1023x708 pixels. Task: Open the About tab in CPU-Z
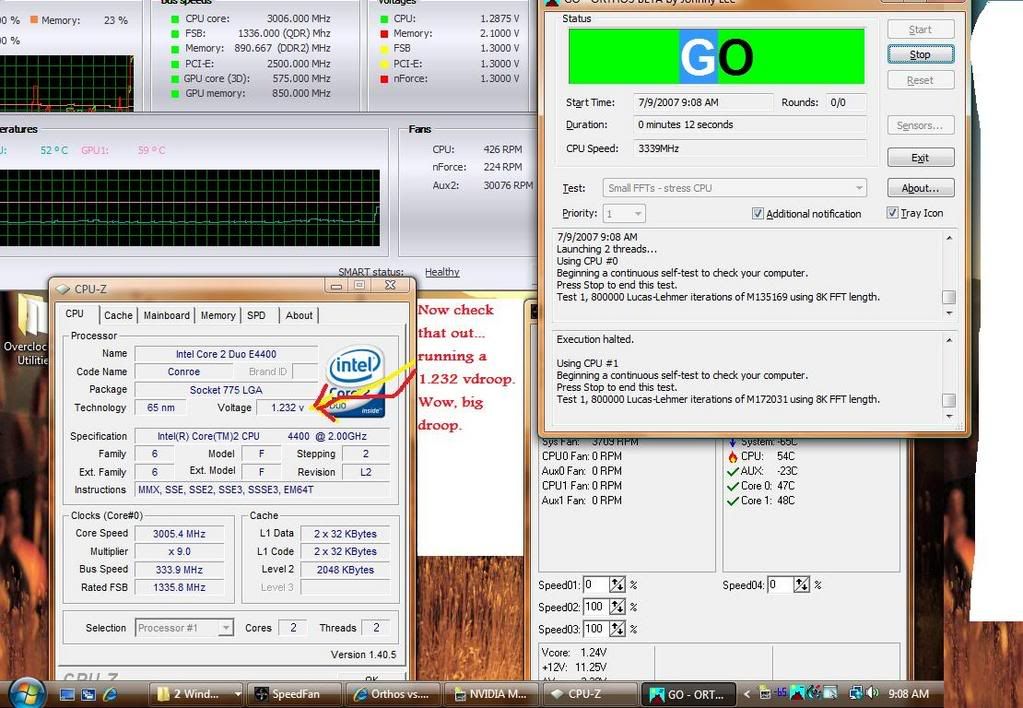299,315
